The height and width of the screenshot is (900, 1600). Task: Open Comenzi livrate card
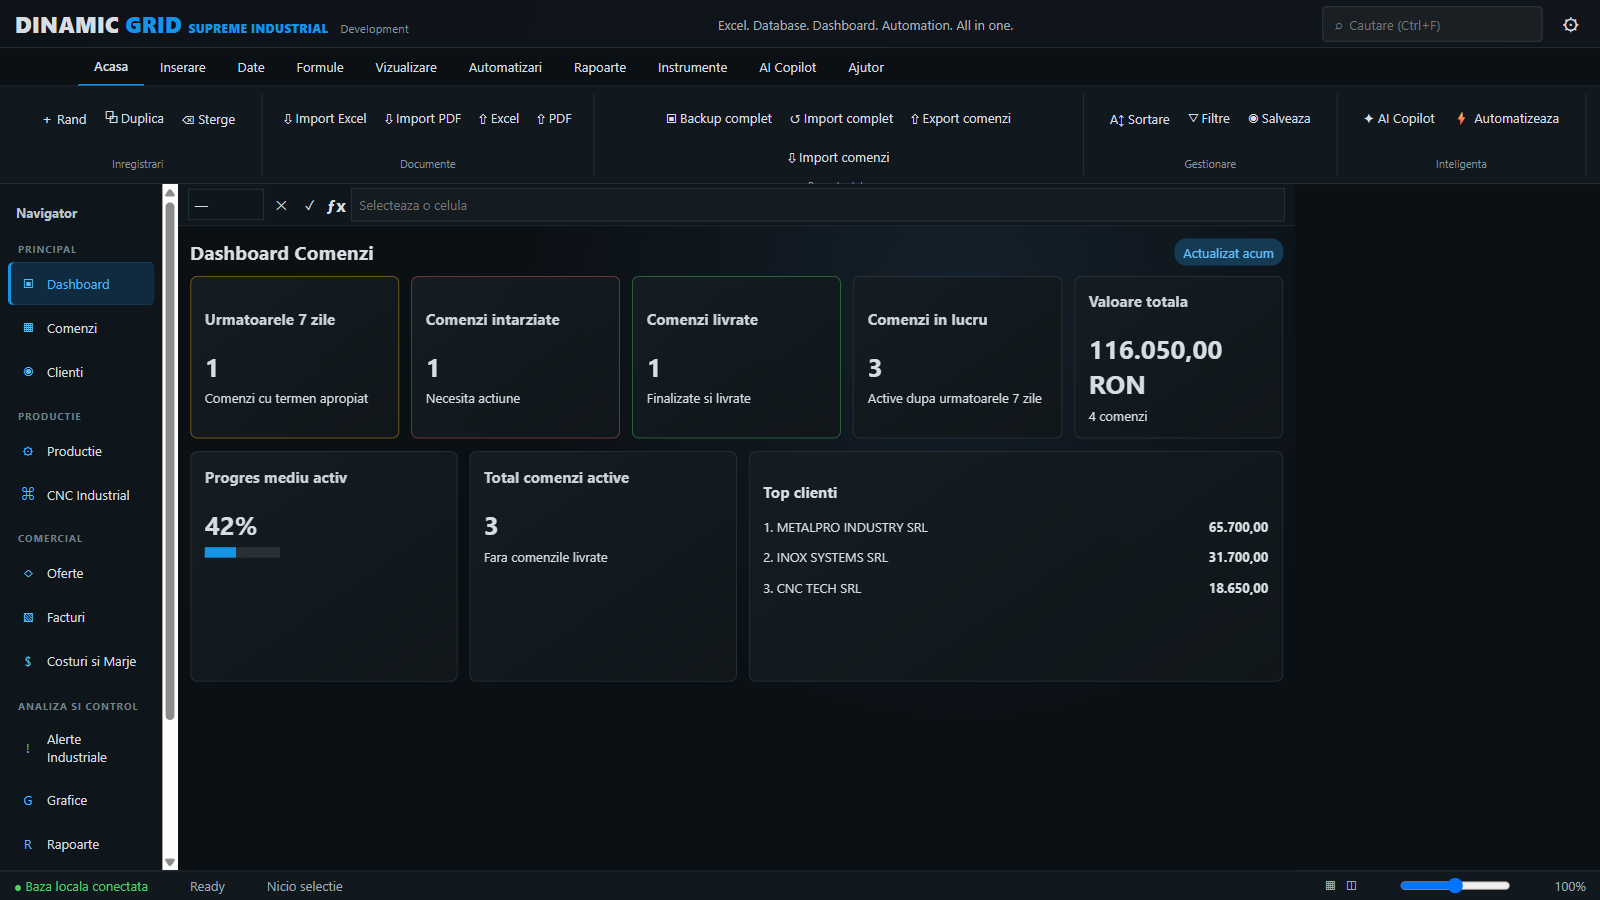point(736,357)
